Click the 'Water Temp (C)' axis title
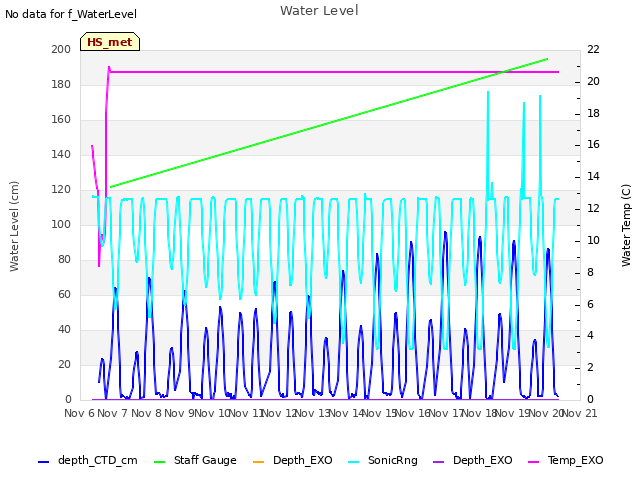Viewport: 640px width, 480px height. 626,225
